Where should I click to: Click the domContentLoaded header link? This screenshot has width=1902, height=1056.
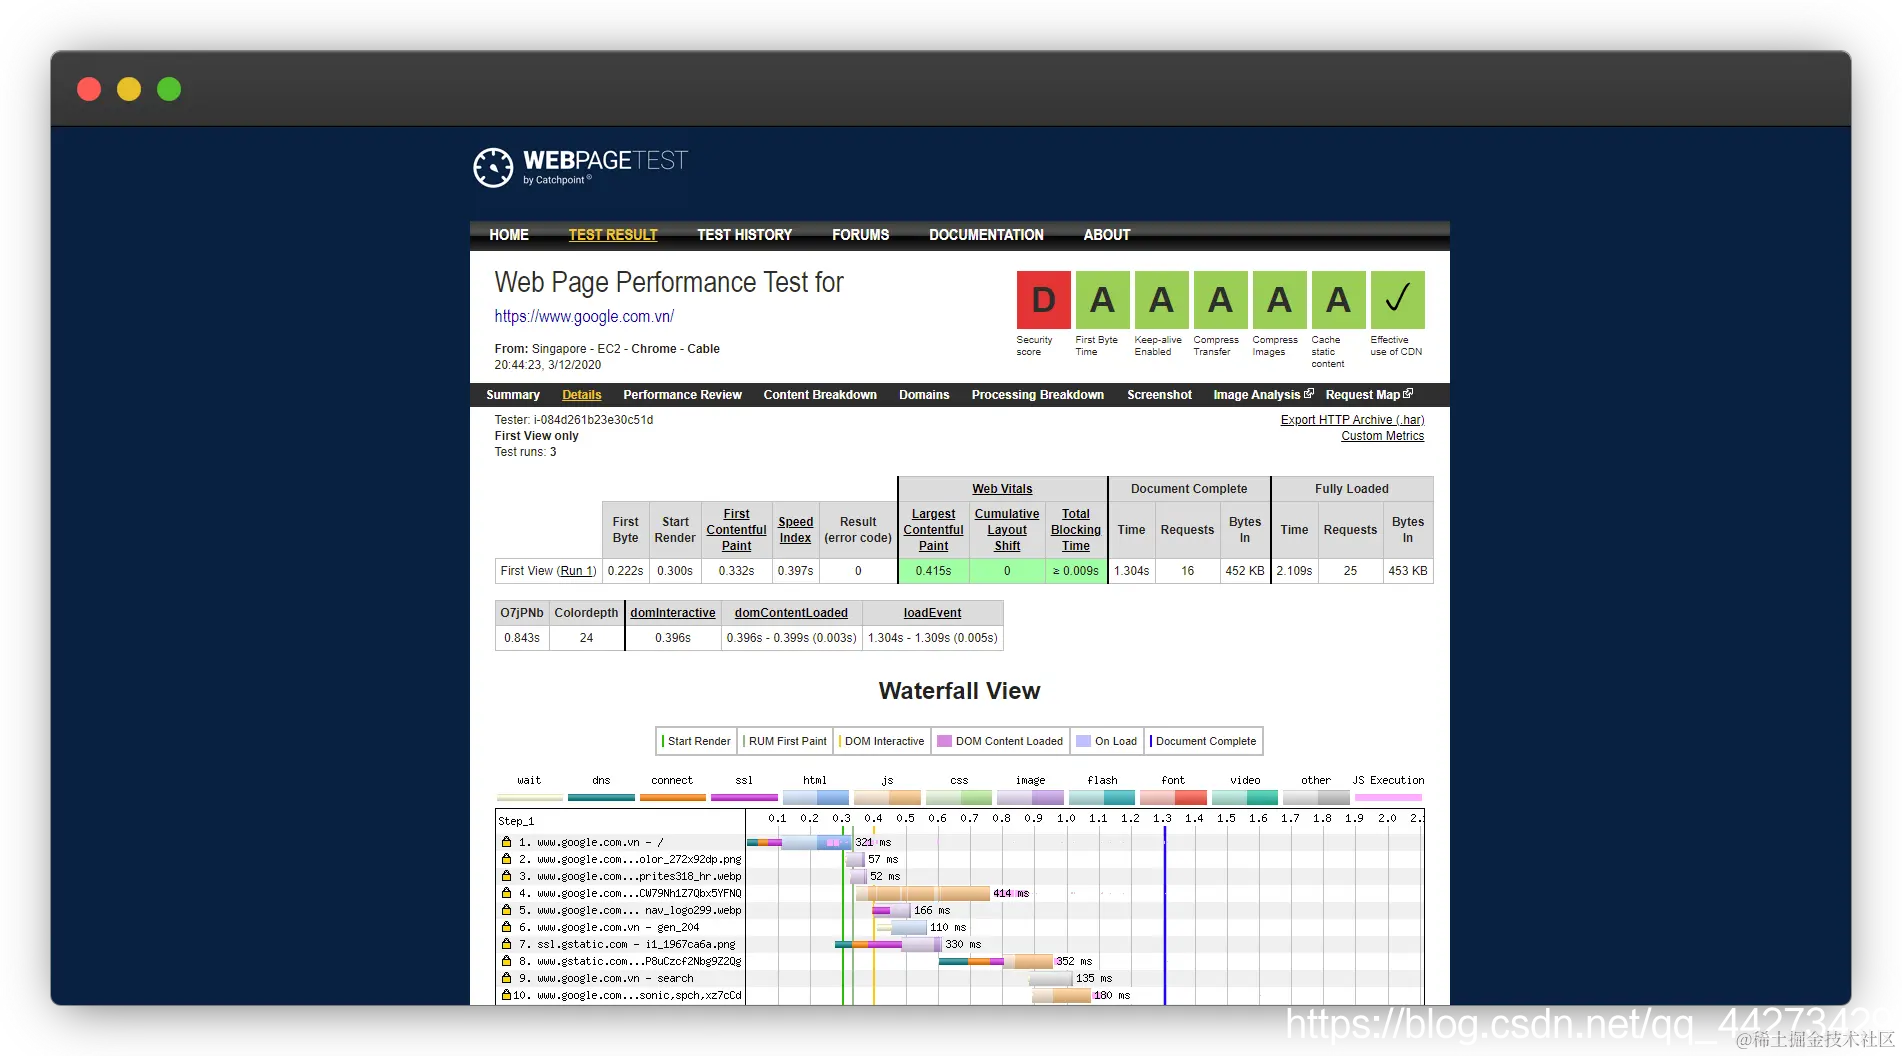pos(791,613)
